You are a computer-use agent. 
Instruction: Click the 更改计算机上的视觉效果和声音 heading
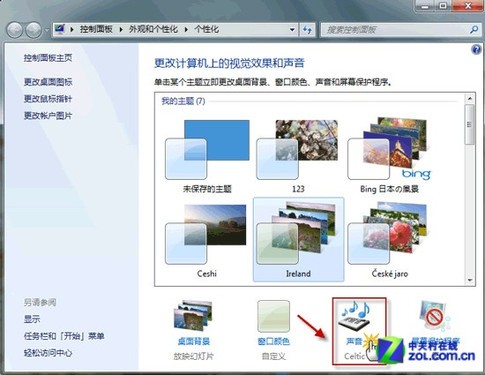click(229, 63)
